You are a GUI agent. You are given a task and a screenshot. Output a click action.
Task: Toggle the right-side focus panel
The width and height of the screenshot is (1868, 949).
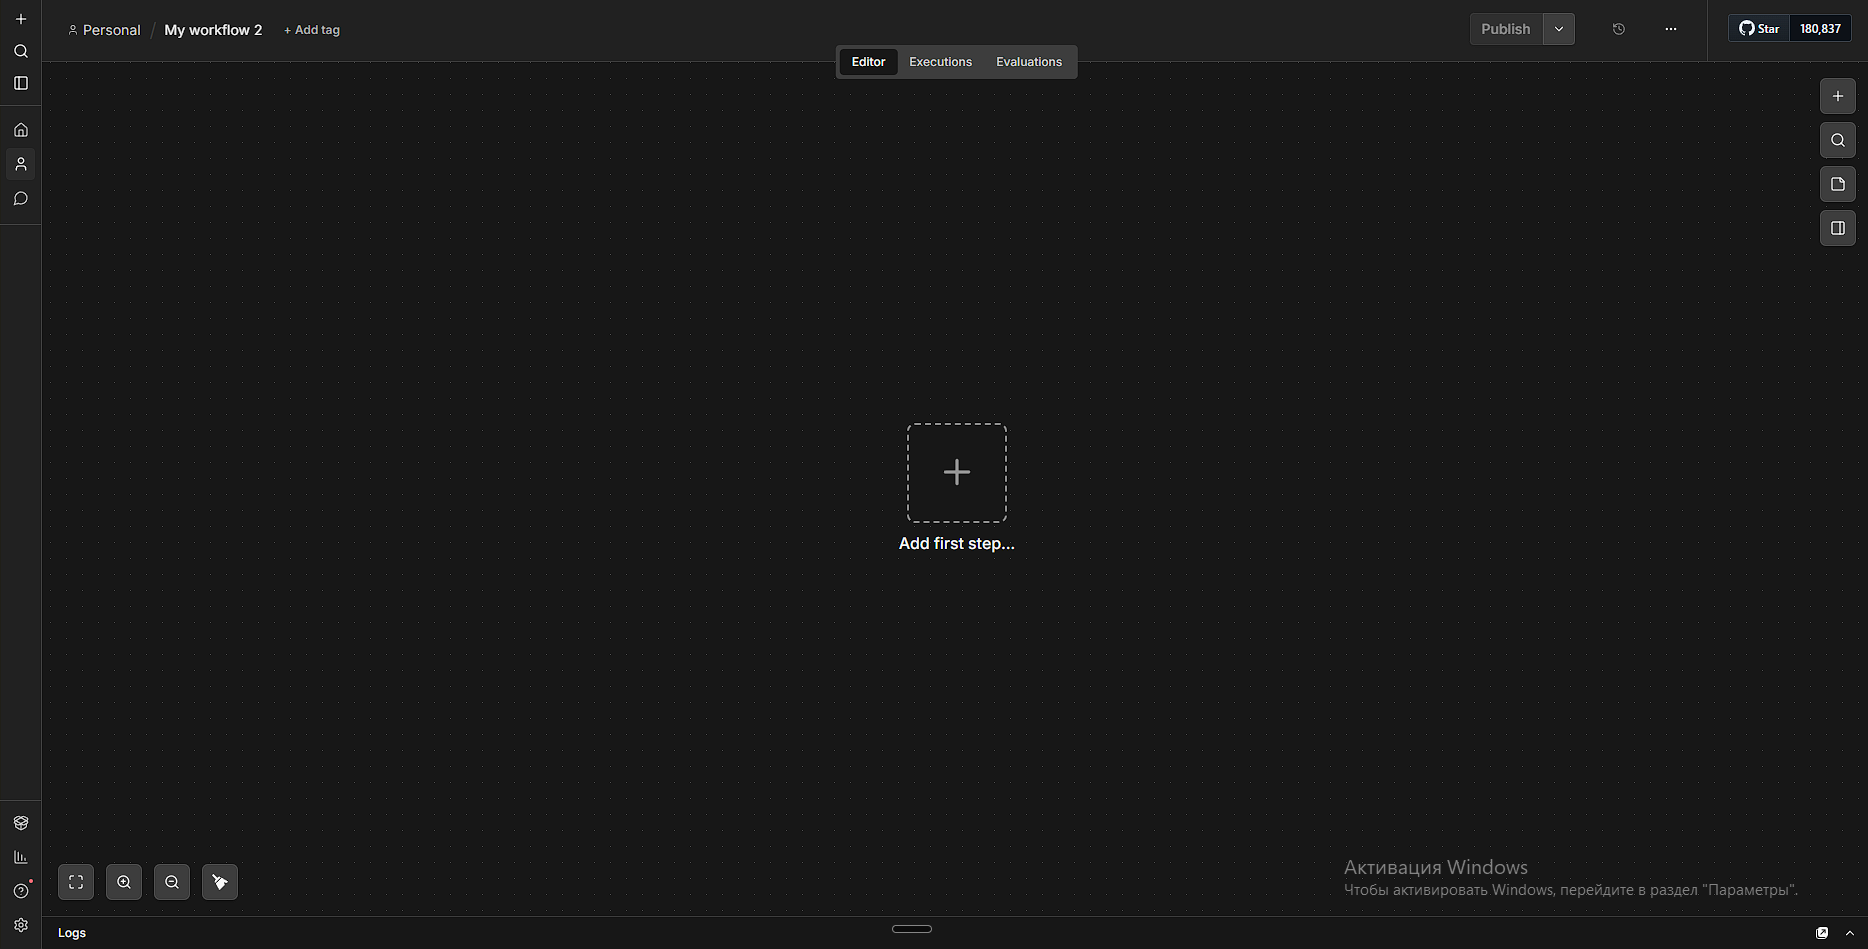point(1837,228)
